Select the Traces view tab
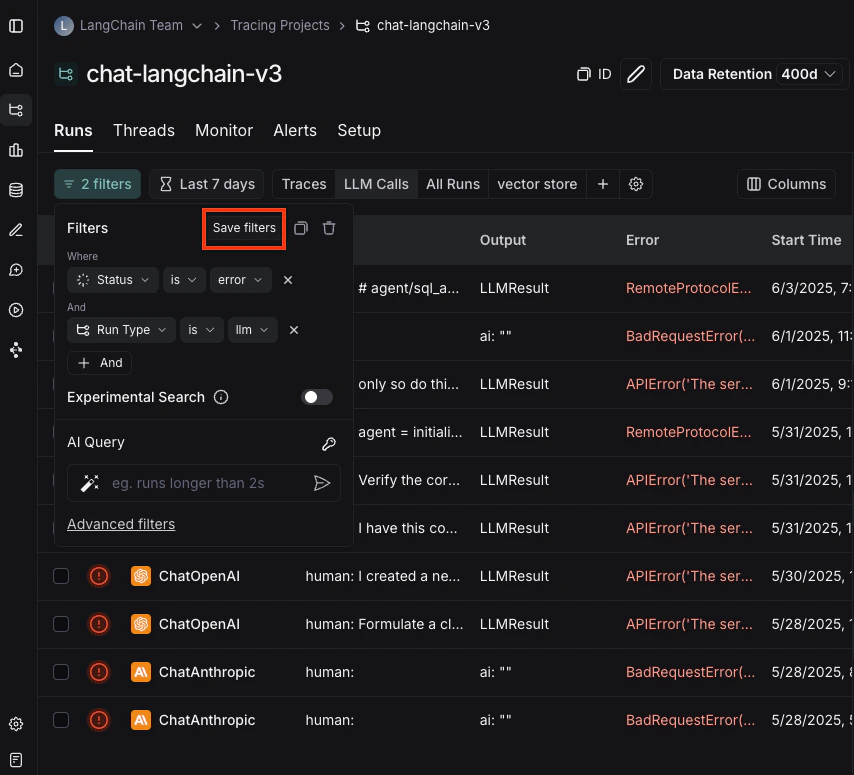854x775 pixels. tap(304, 184)
